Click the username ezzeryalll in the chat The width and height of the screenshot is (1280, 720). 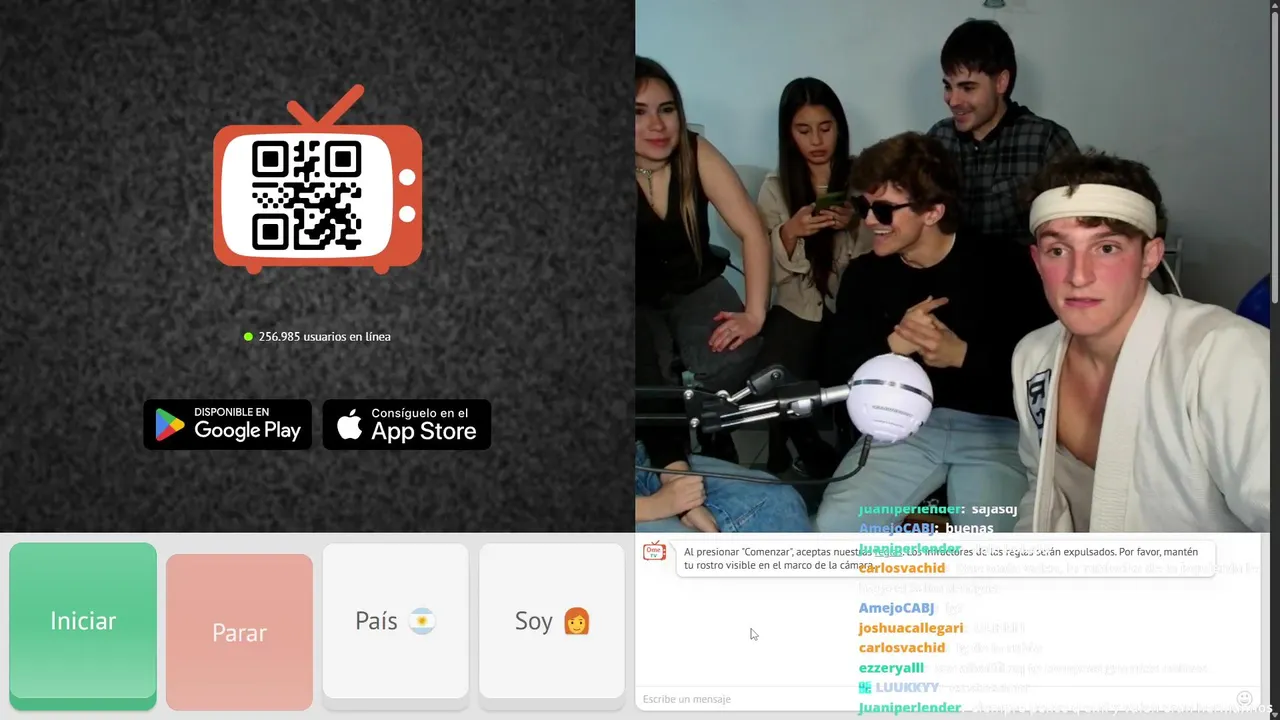[x=891, y=668]
